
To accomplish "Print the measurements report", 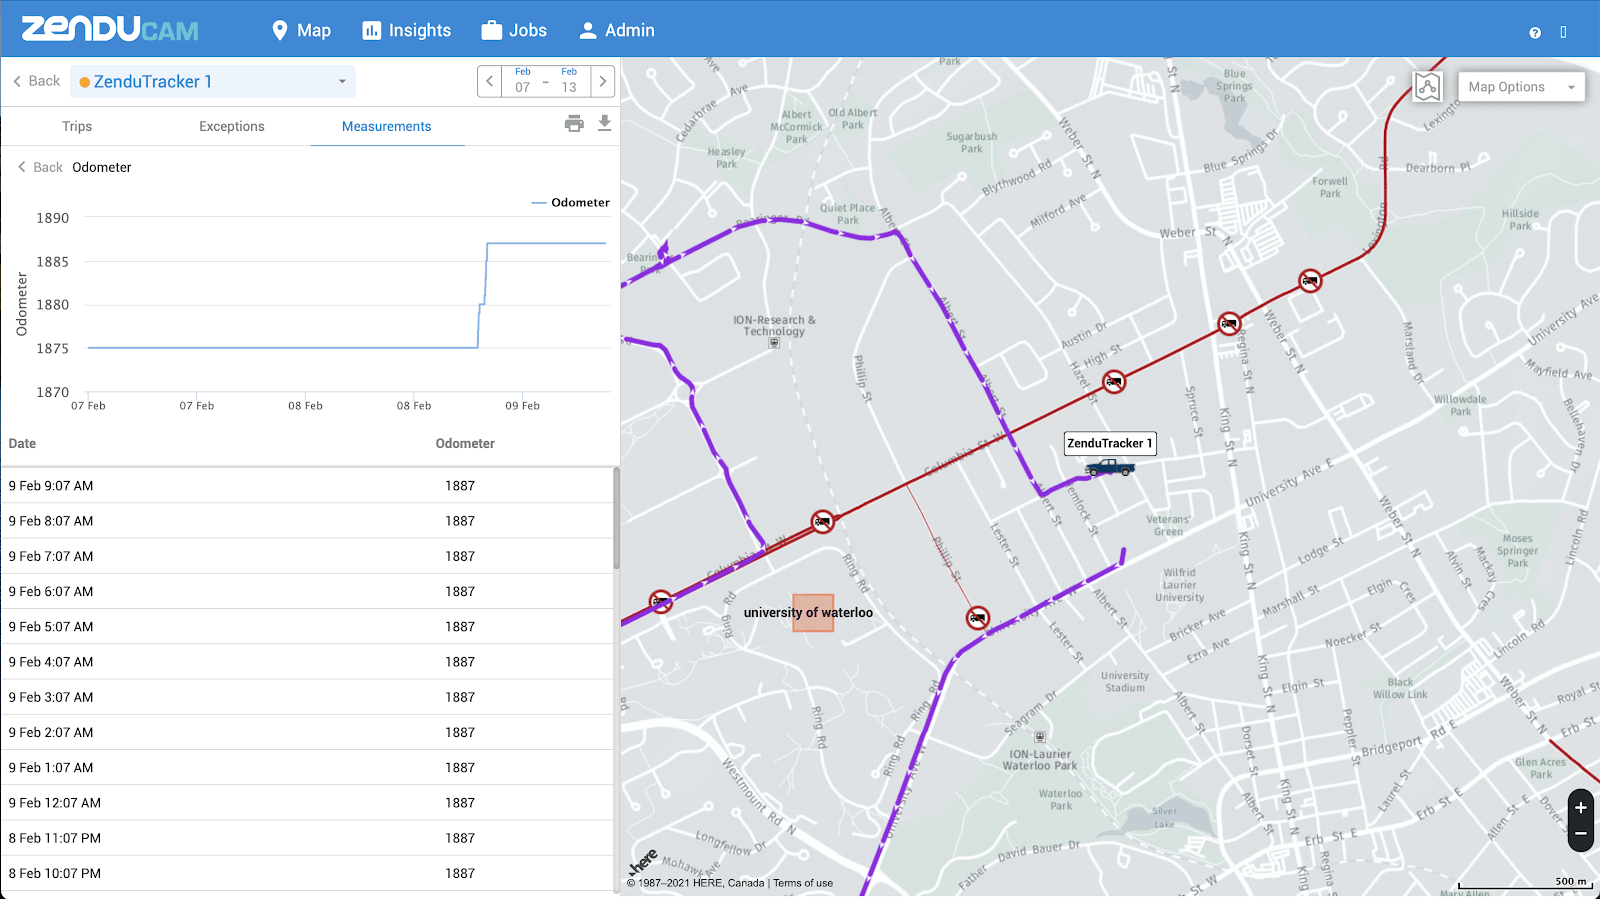I will 574,123.
